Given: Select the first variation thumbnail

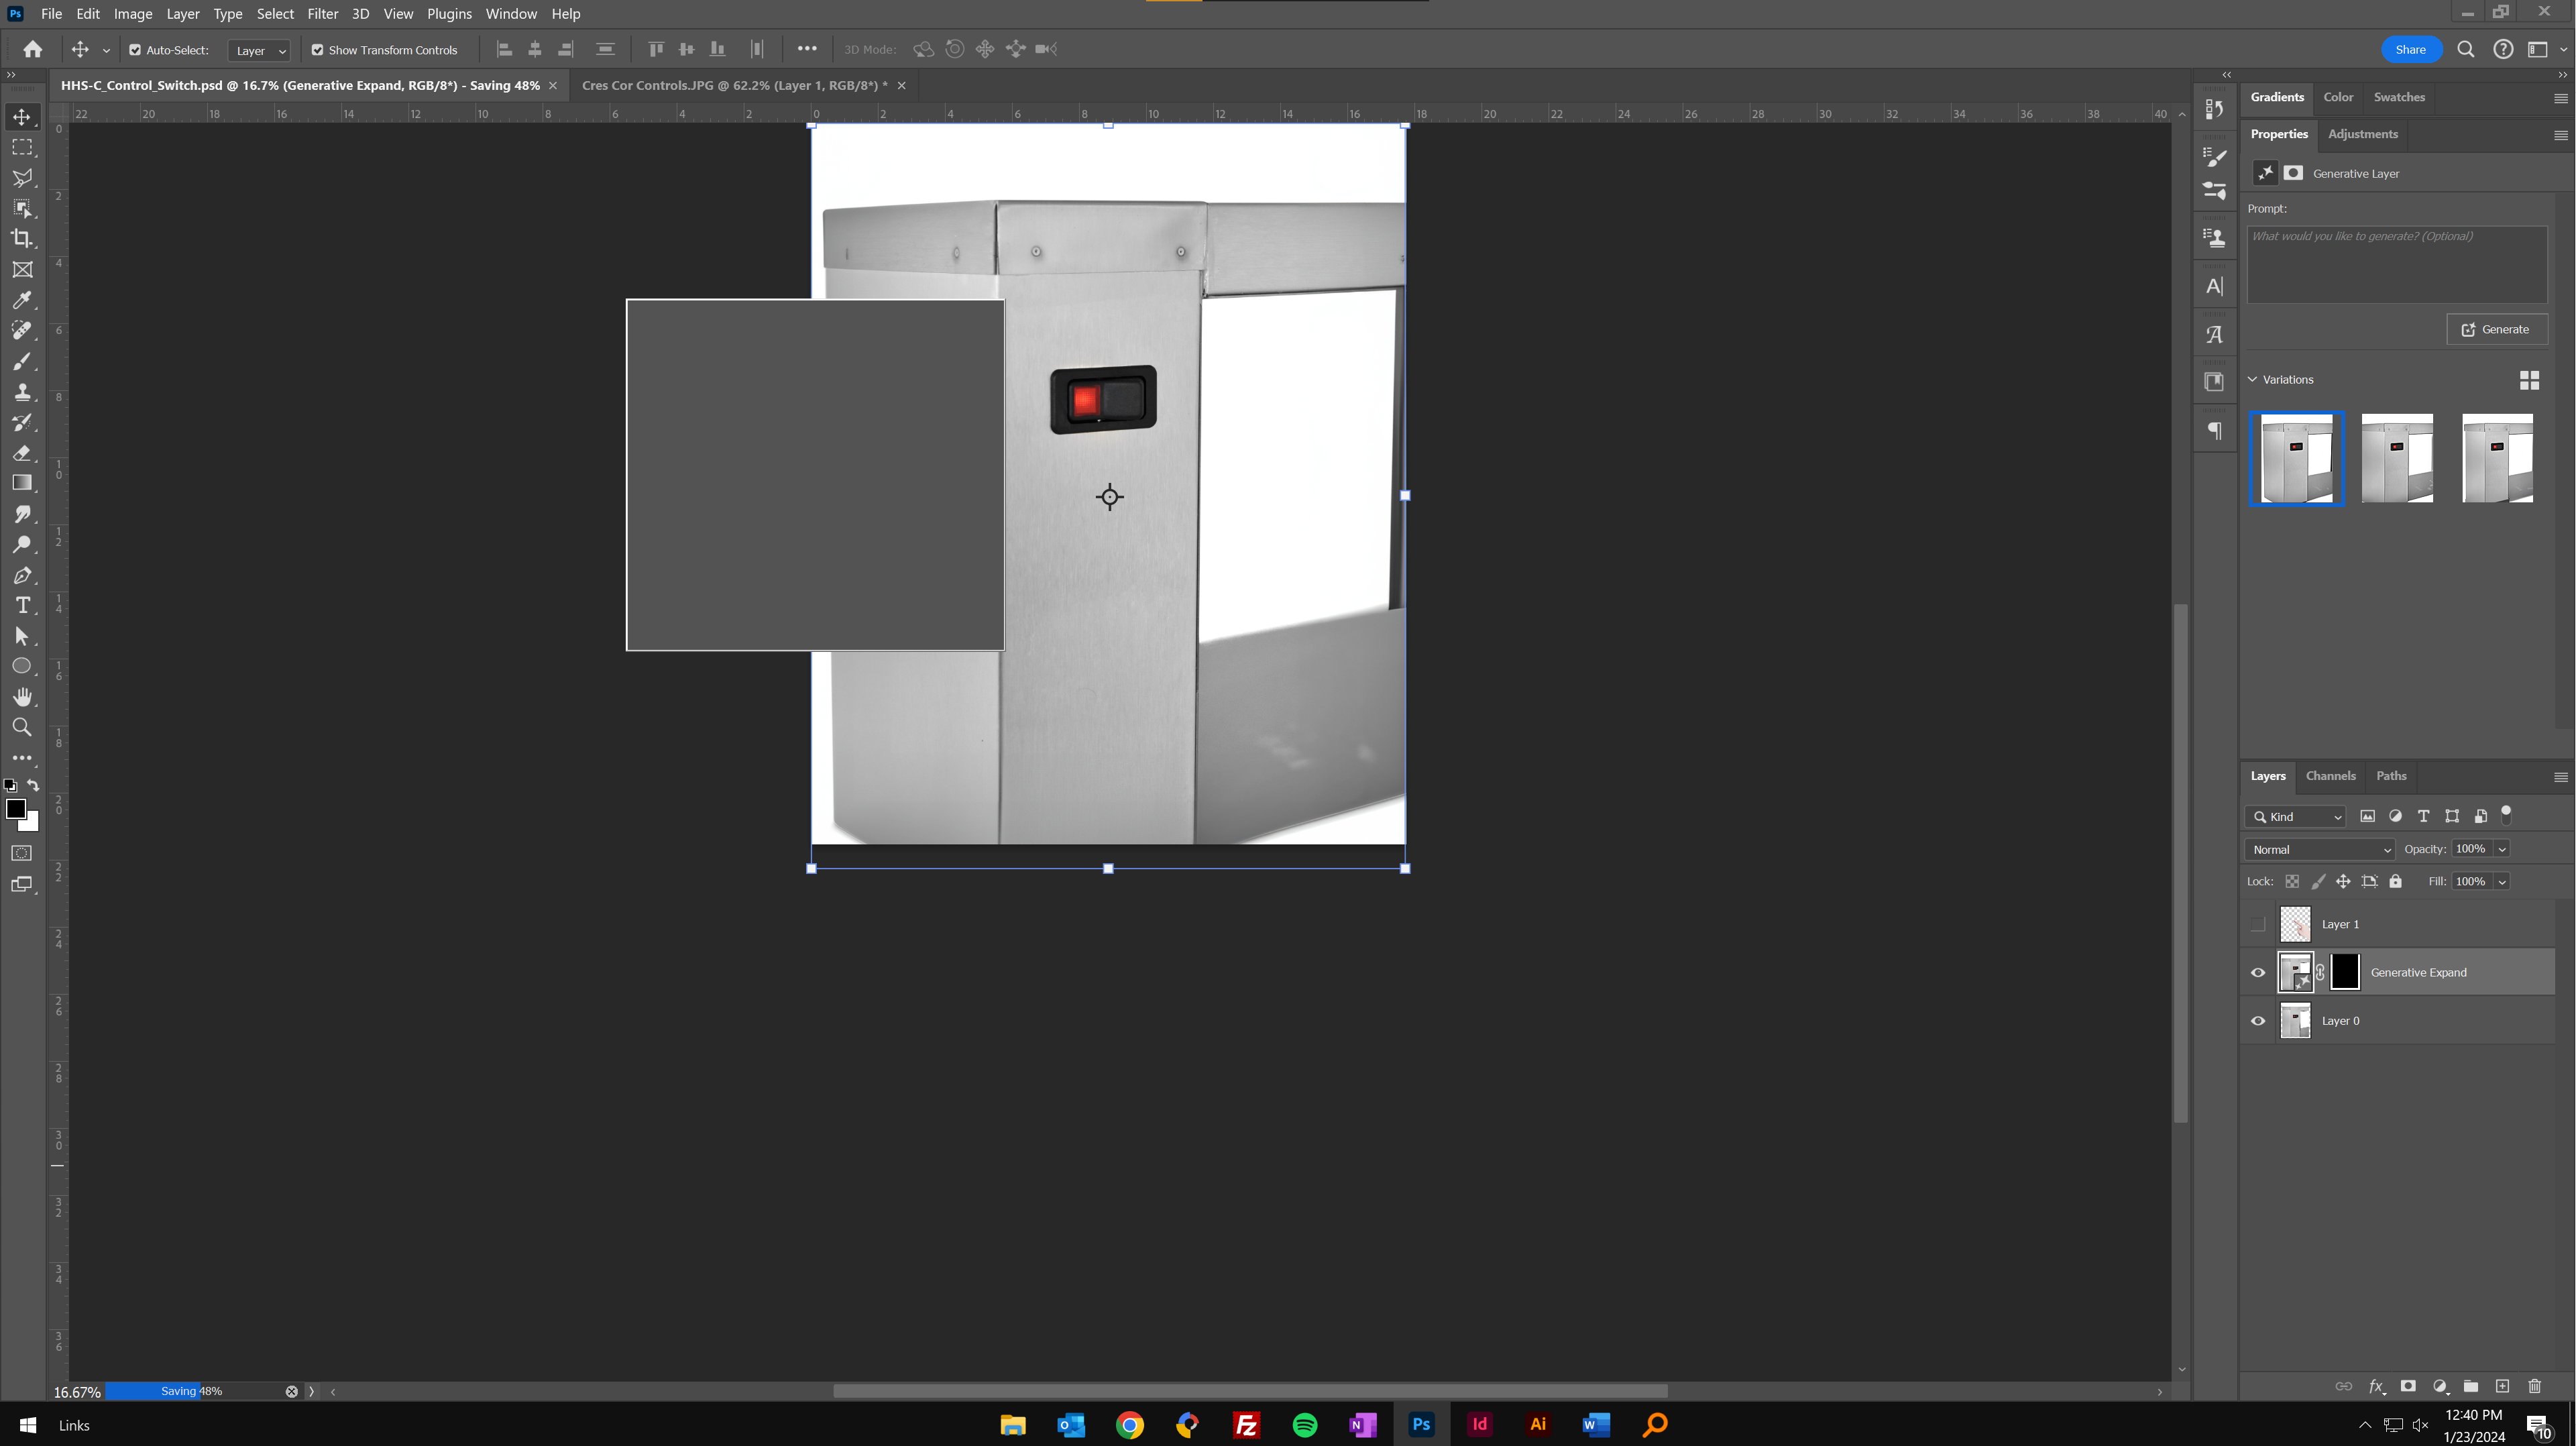Looking at the screenshot, I should [2296, 458].
